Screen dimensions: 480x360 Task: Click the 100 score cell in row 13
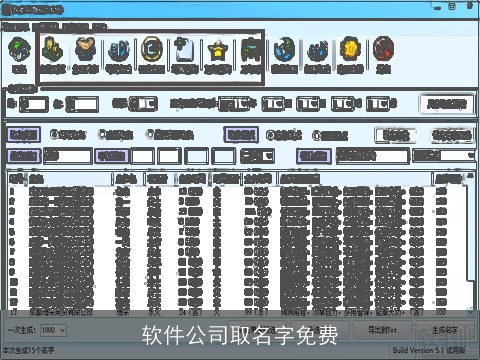click(441, 313)
